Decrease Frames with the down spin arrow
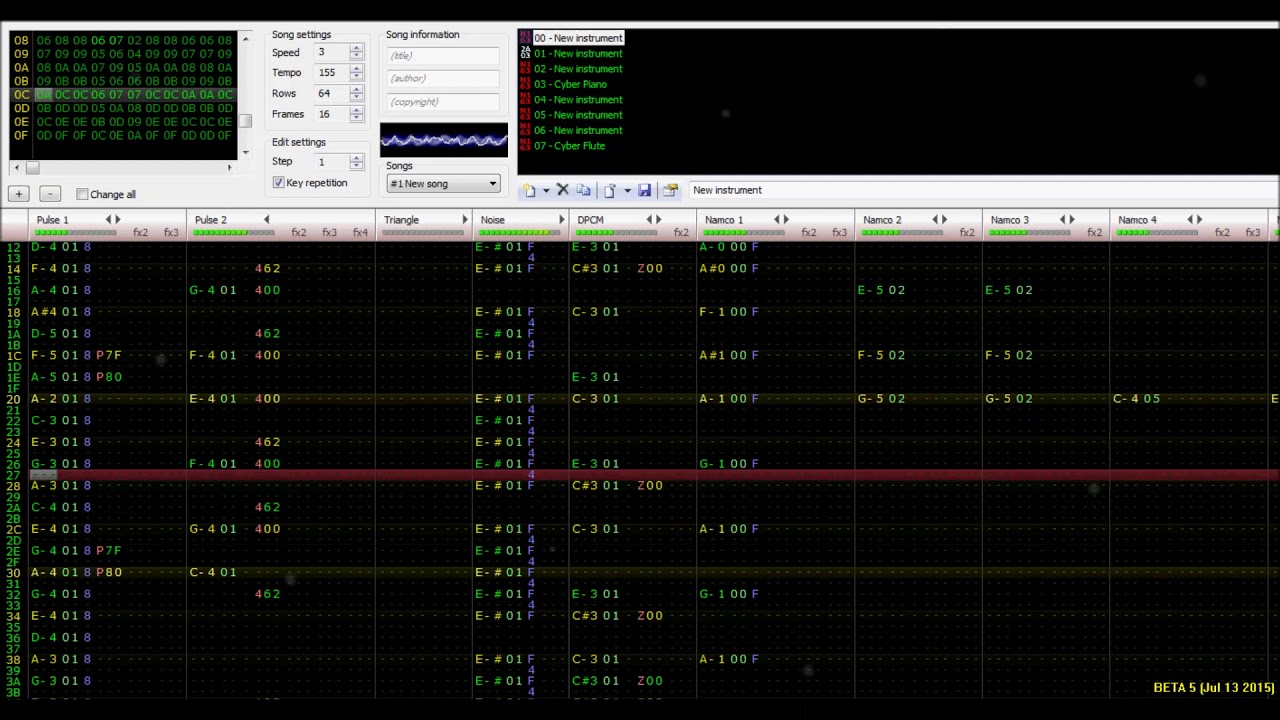Viewport: 1280px width, 720px height. pyautogui.click(x=357, y=118)
